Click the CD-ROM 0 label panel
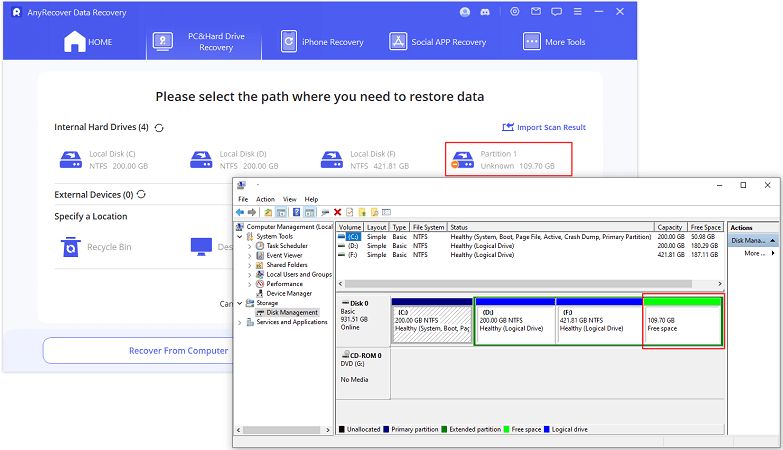 click(x=363, y=373)
